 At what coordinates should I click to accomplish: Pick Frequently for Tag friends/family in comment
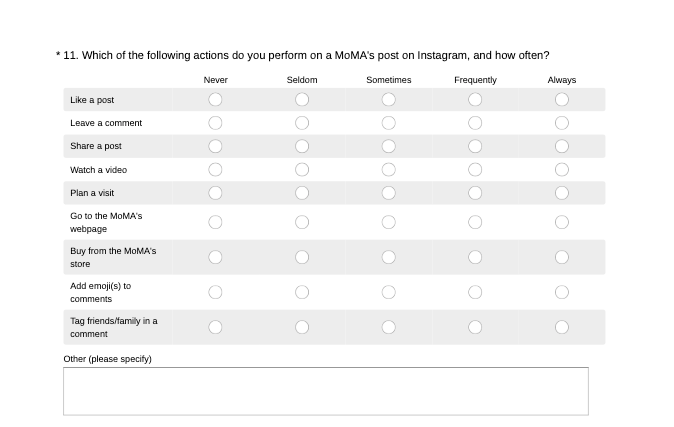click(x=475, y=327)
